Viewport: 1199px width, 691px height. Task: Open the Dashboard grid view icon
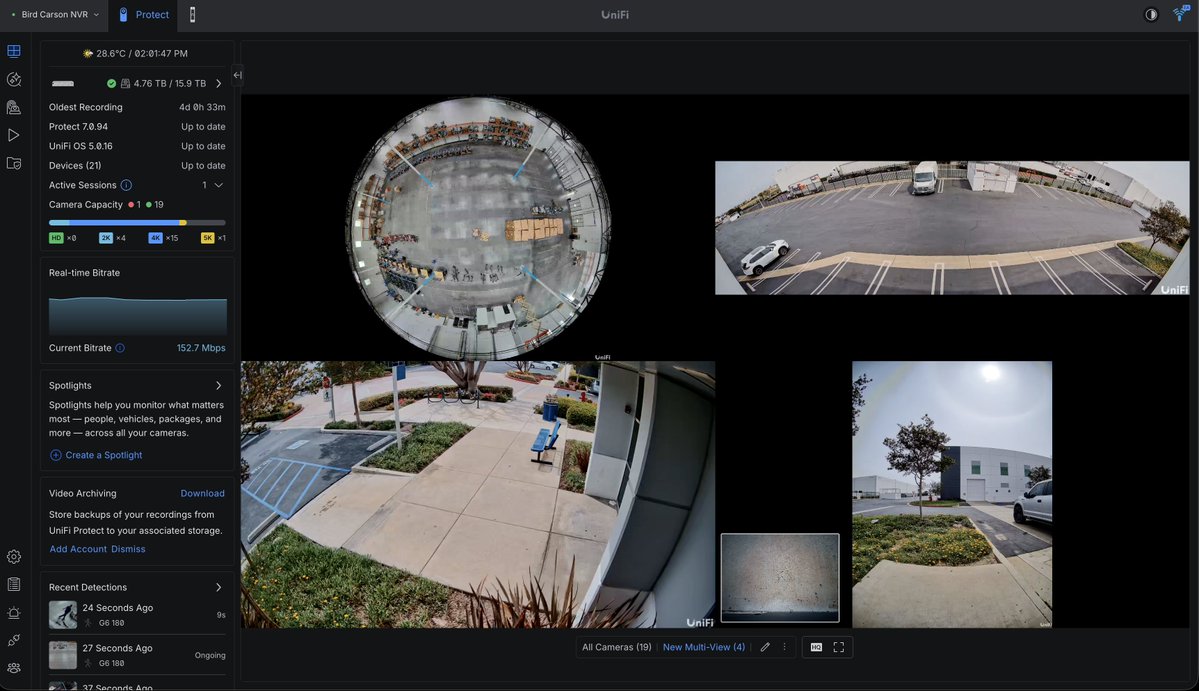click(x=14, y=51)
